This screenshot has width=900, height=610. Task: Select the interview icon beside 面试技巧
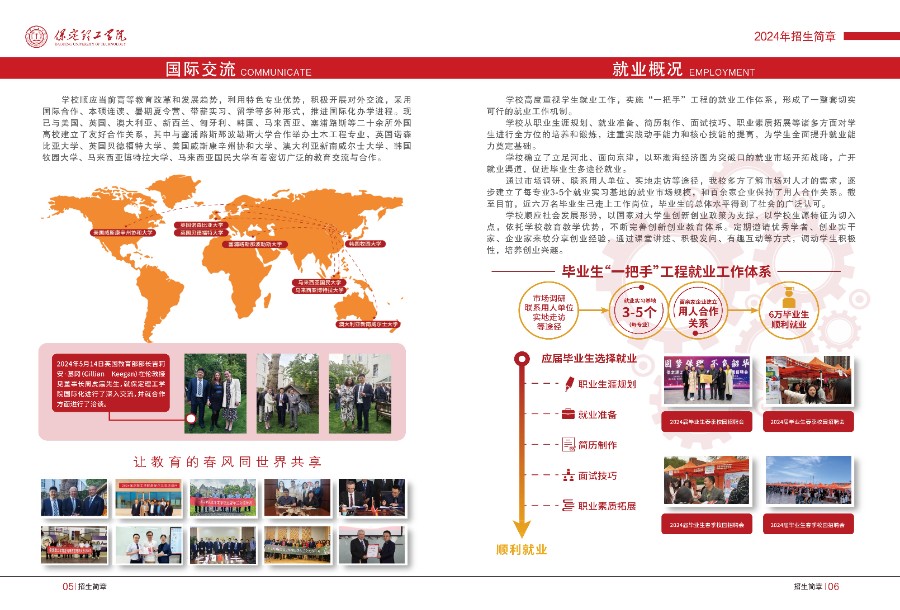pyautogui.click(x=568, y=476)
